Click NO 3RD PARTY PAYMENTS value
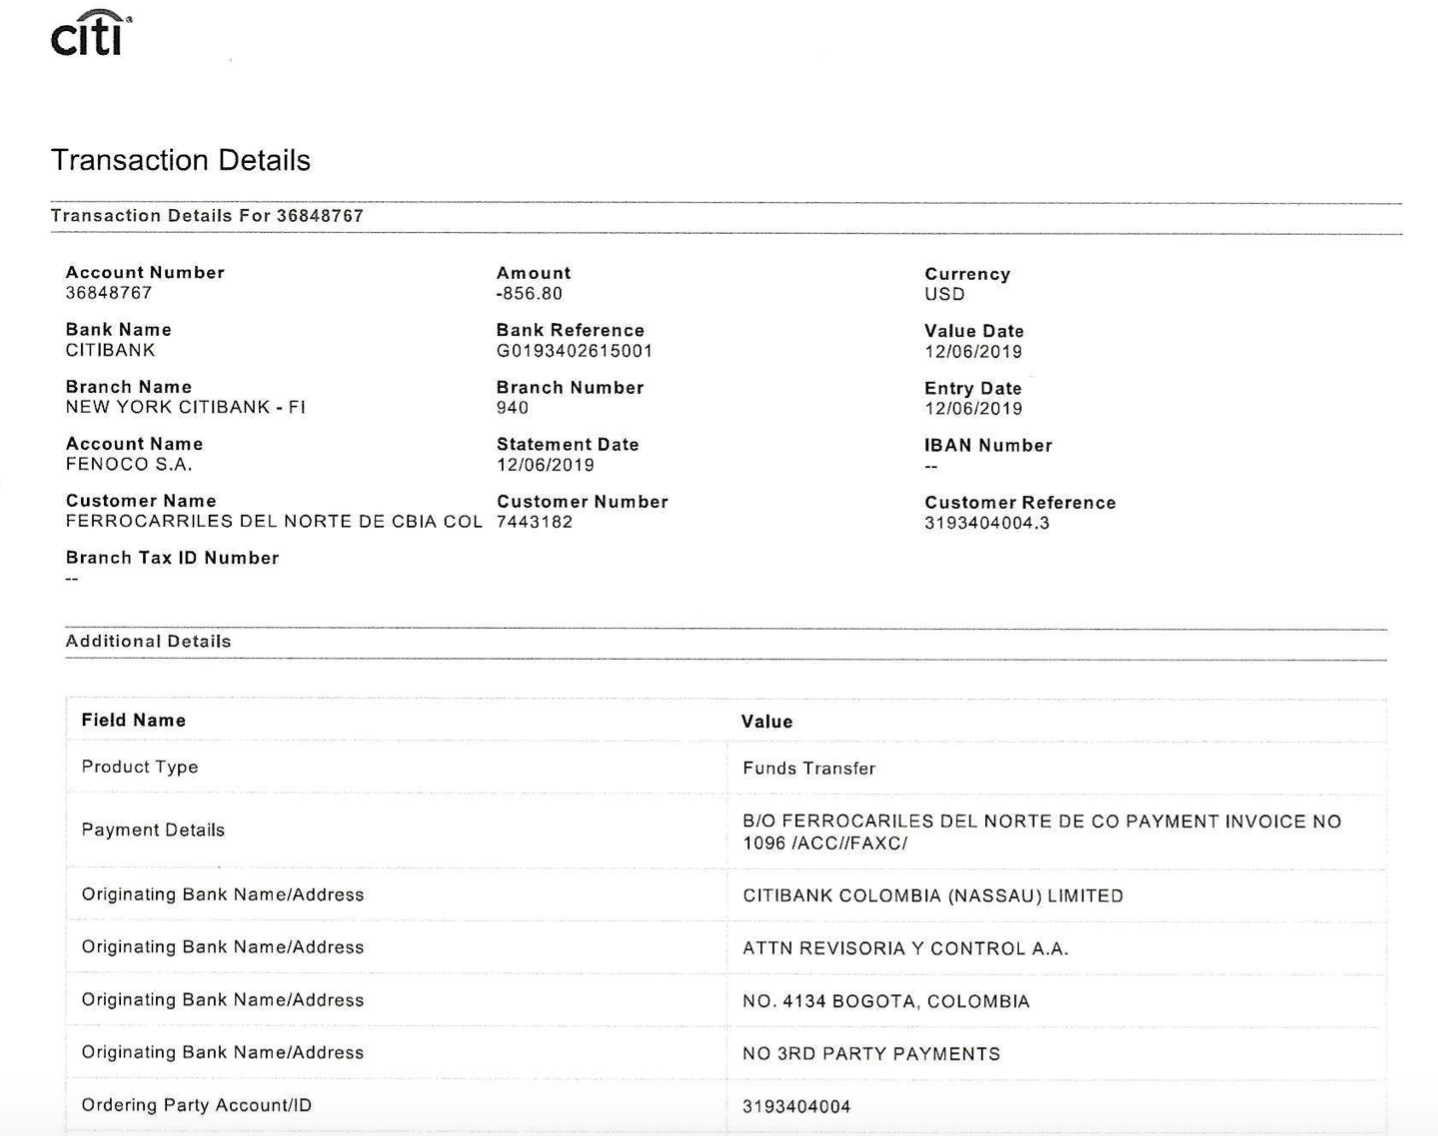The height and width of the screenshot is (1136, 1438). click(871, 1054)
